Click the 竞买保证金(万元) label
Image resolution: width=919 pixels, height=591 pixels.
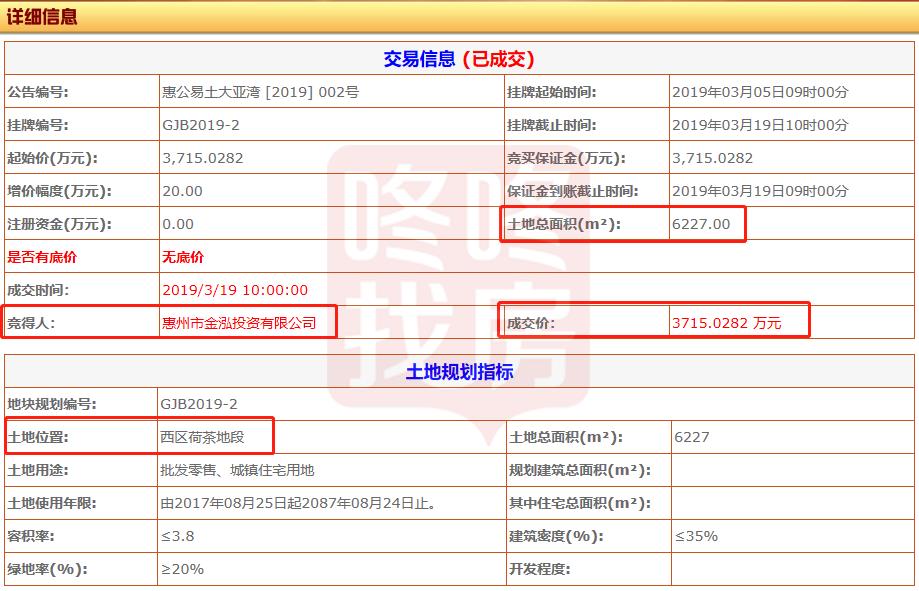tap(566, 158)
